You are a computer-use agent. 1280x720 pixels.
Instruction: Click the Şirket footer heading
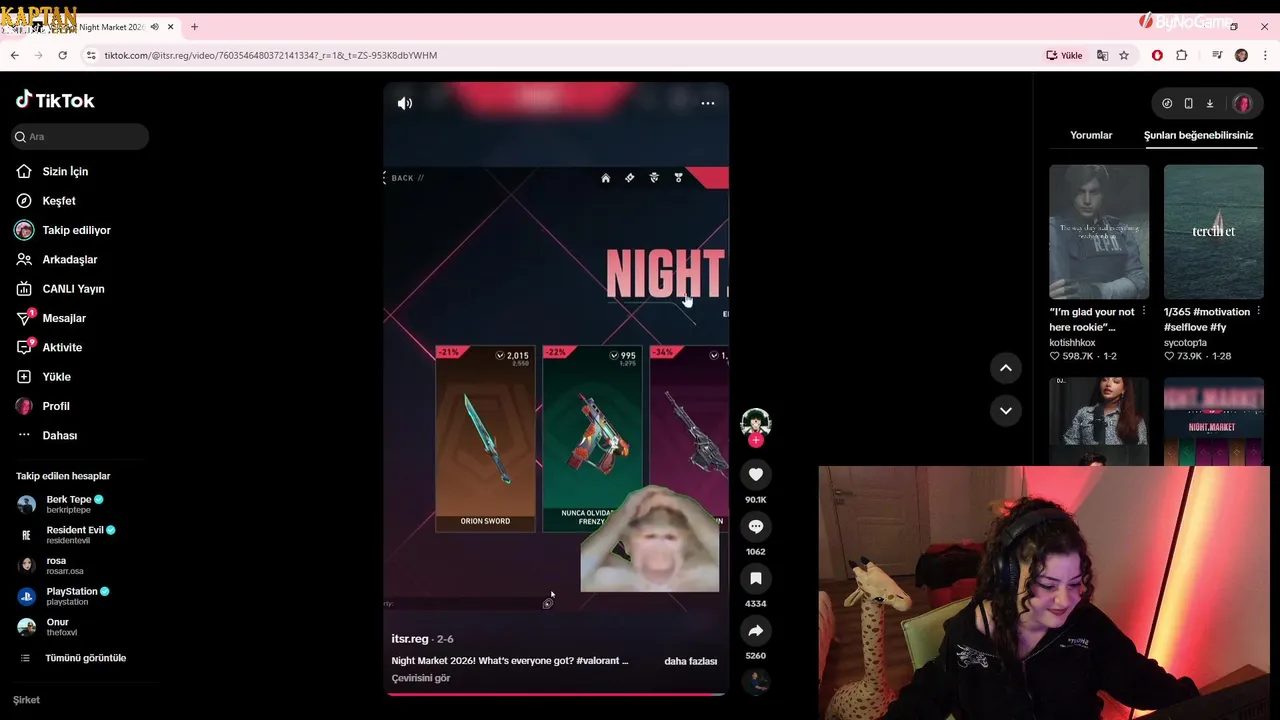point(27,700)
